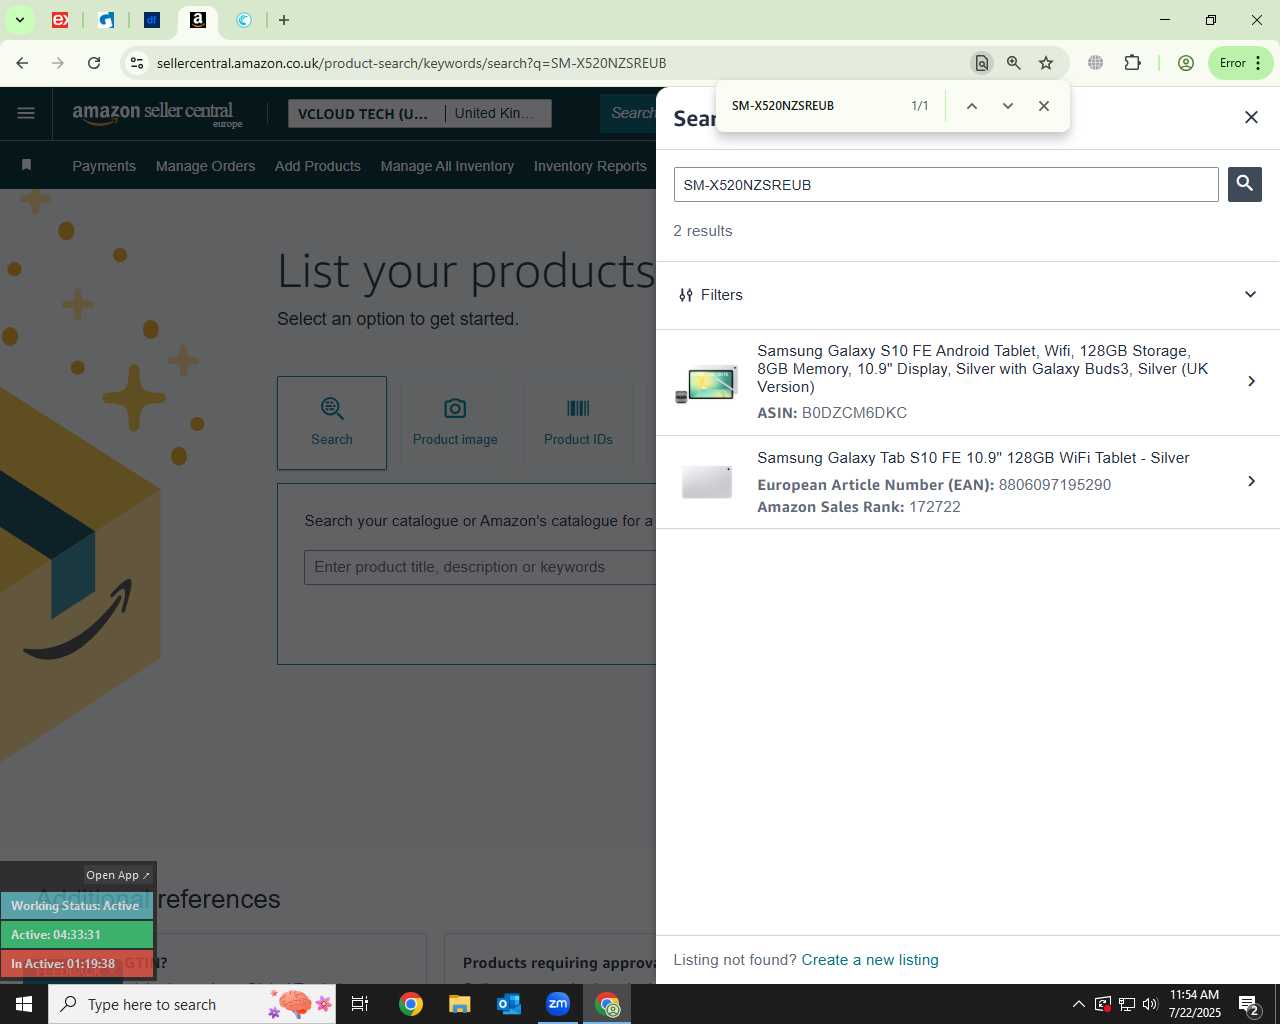Open the notification center
The height and width of the screenshot is (1024, 1280).
pos(1249,1004)
